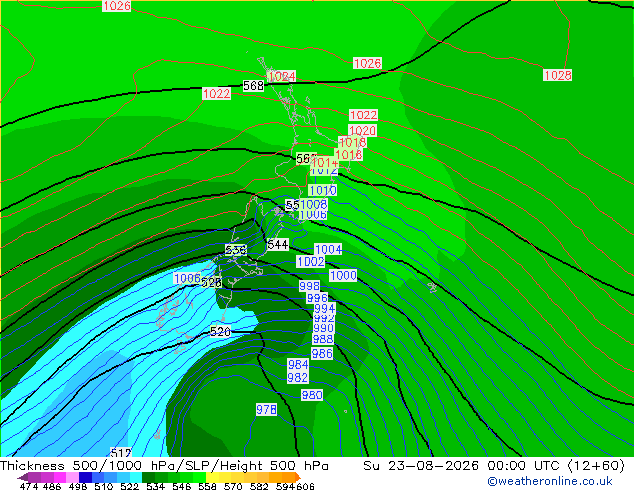Screen dimensions: 634x490
Task: Click the blue 984 isobar label
Action: pyautogui.click(x=298, y=365)
